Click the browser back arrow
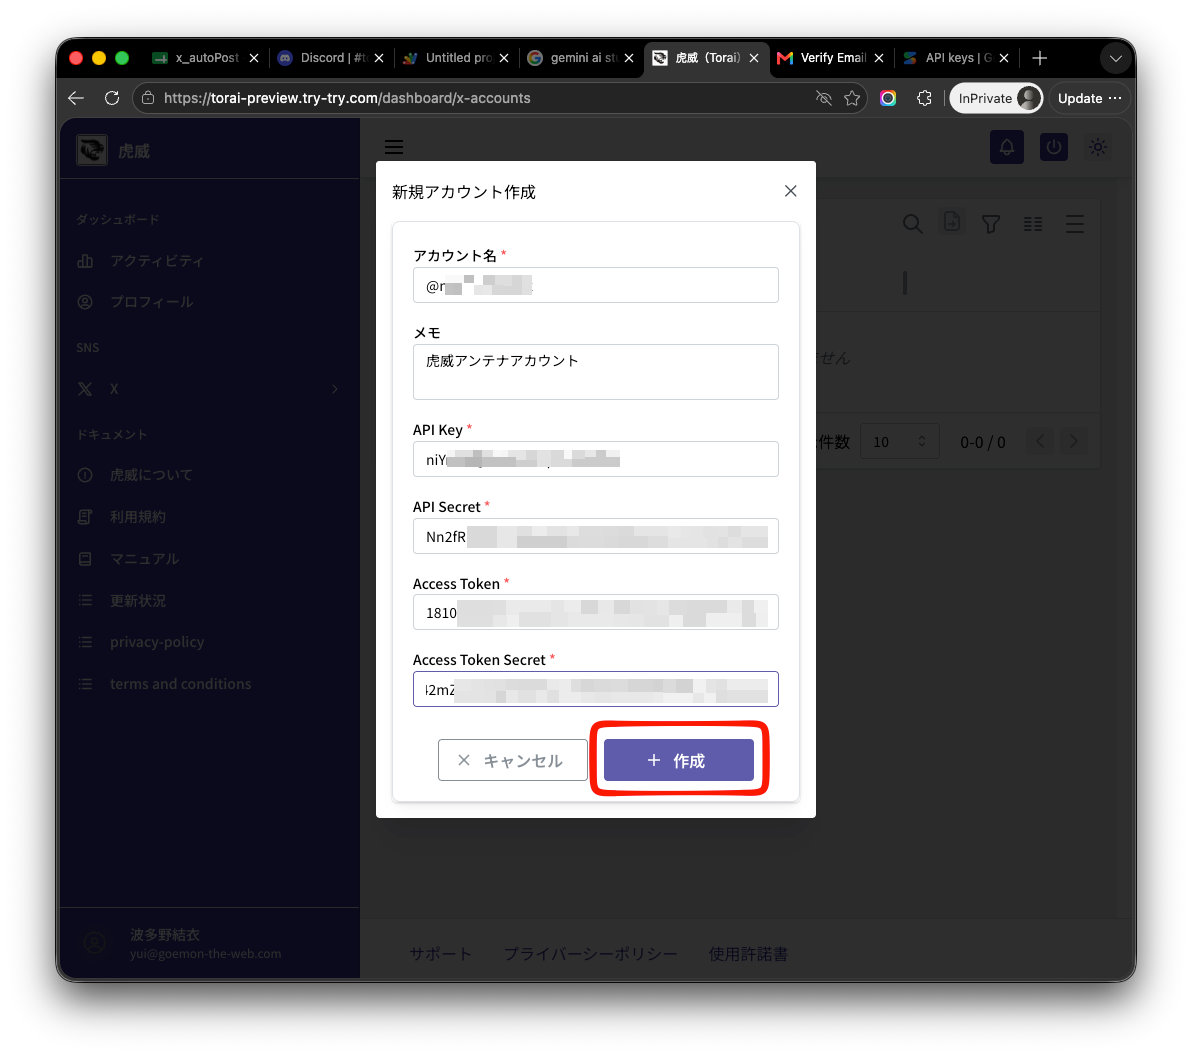Screen dimensions: 1192x1056 76,98
